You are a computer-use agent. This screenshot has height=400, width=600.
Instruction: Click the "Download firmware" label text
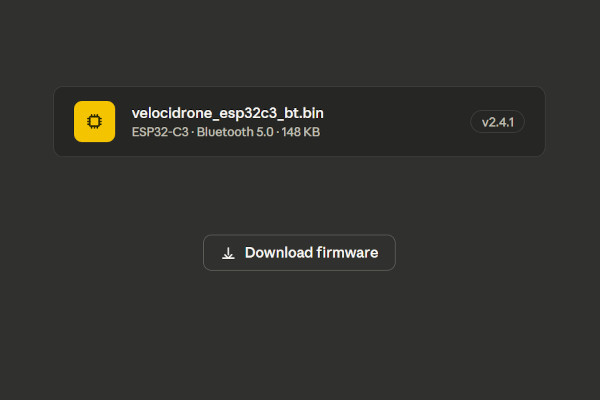(x=311, y=253)
